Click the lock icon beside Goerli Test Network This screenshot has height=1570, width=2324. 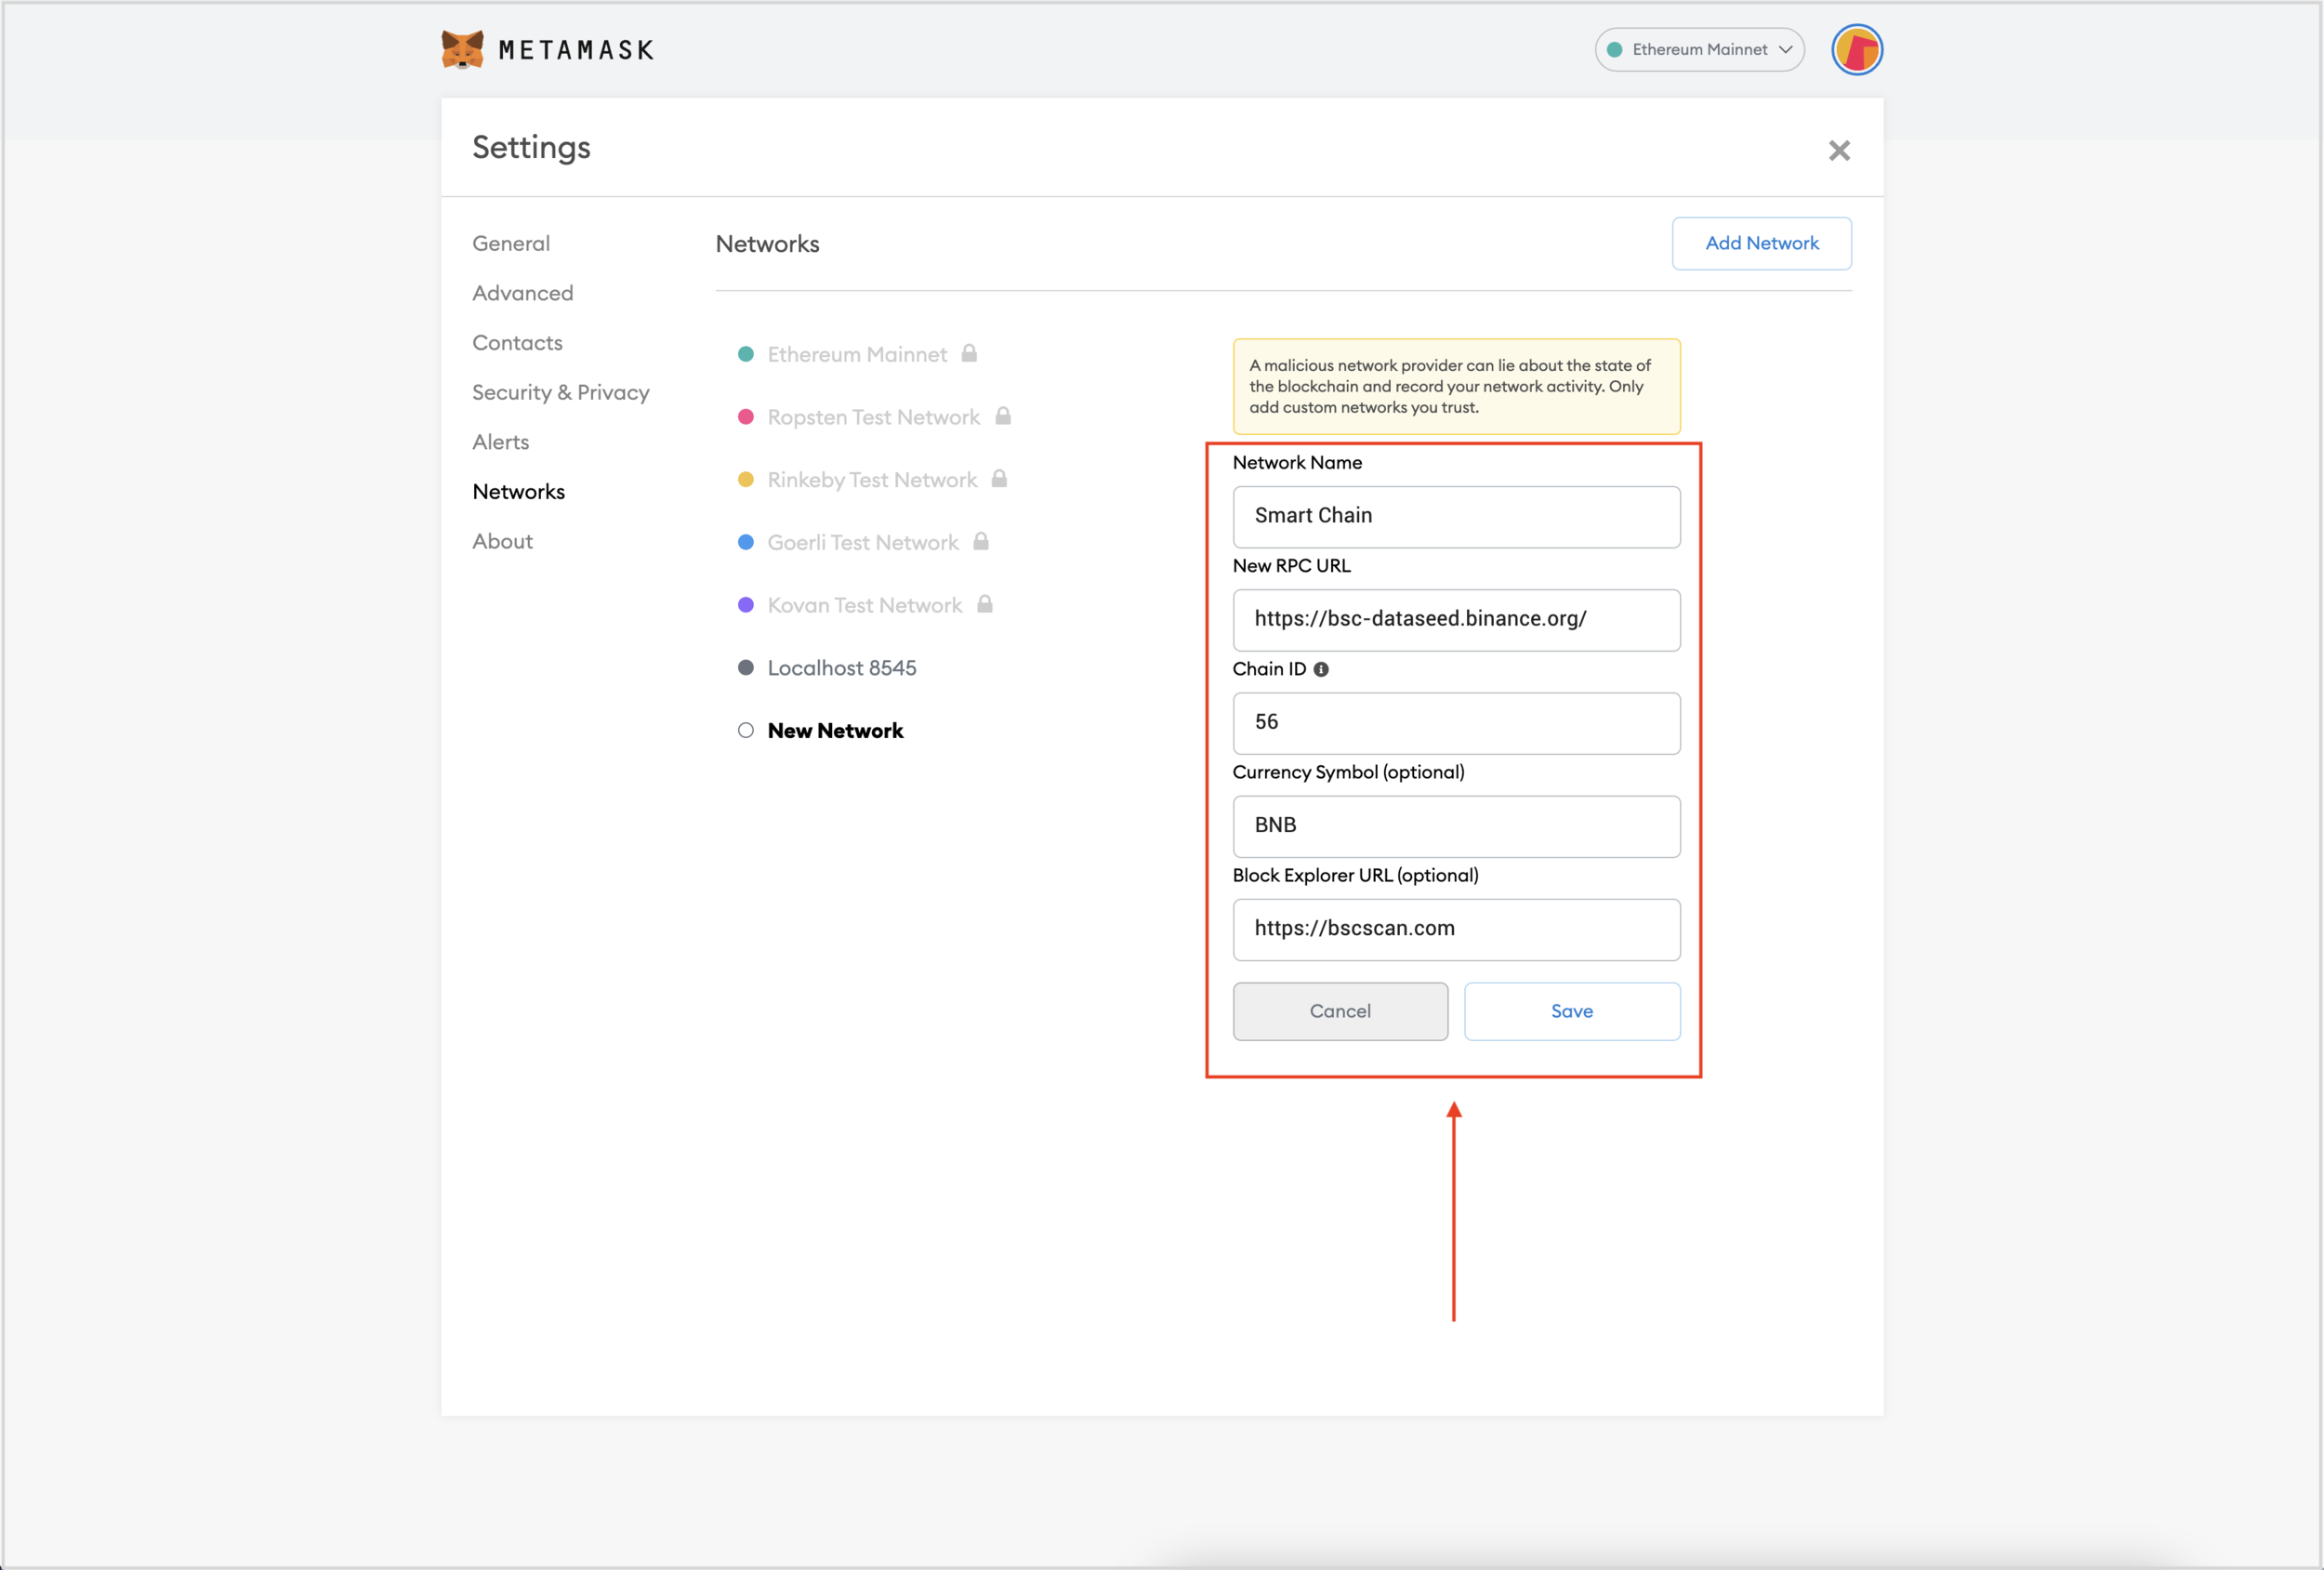[980, 541]
